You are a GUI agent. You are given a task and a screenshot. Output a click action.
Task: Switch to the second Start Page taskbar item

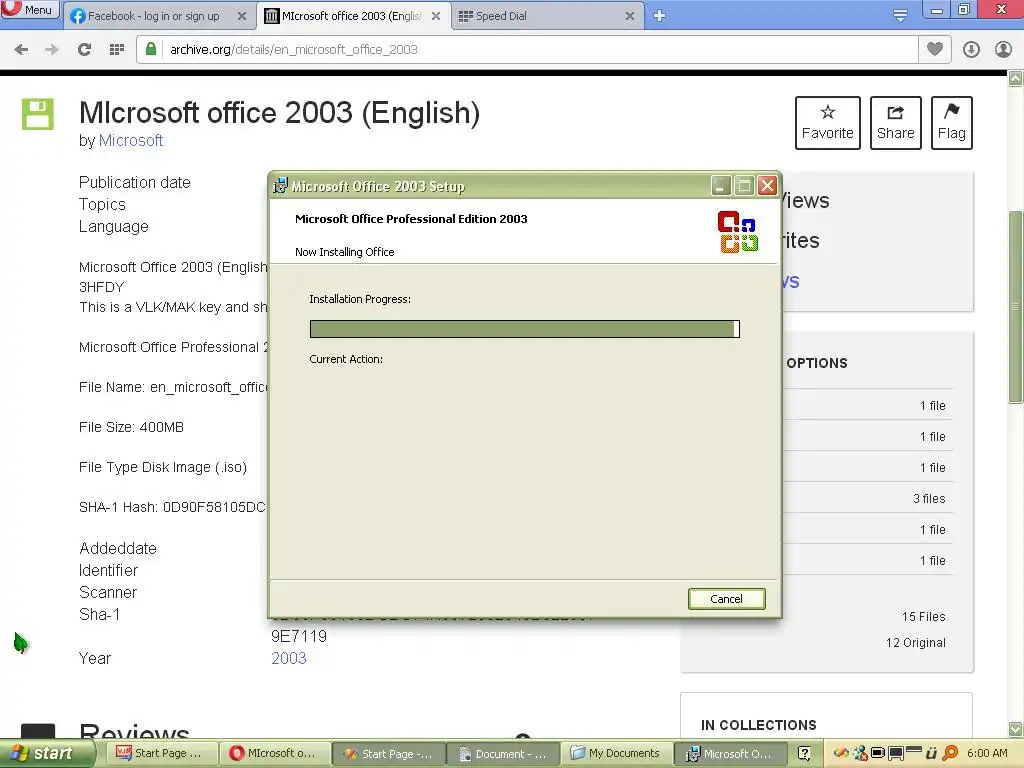pyautogui.click(x=389, y=753)
